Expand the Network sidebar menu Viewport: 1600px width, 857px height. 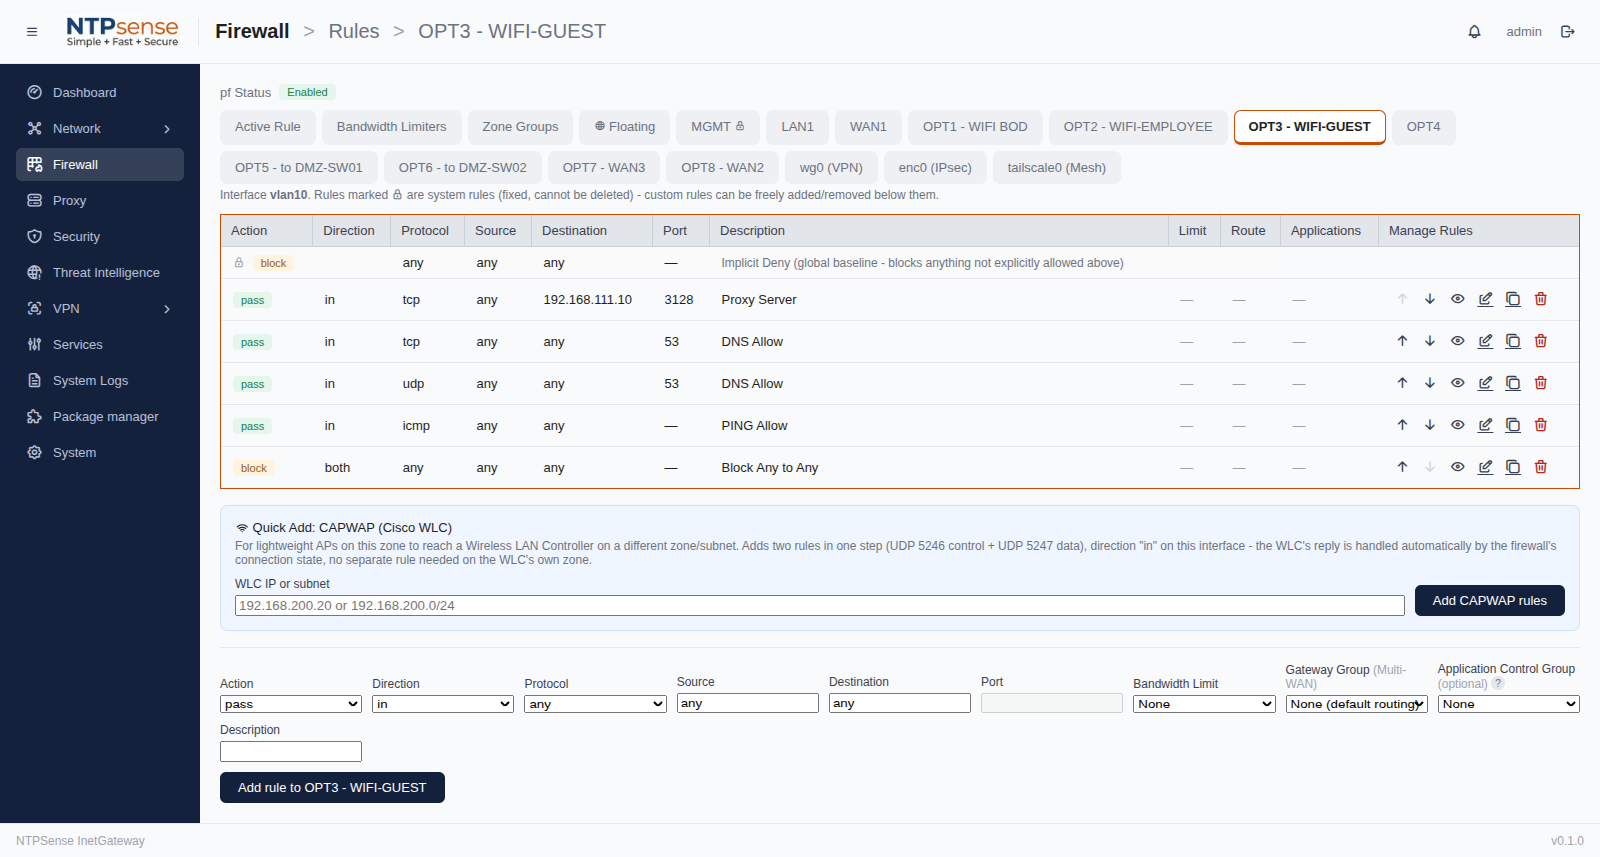coord(100,128)
